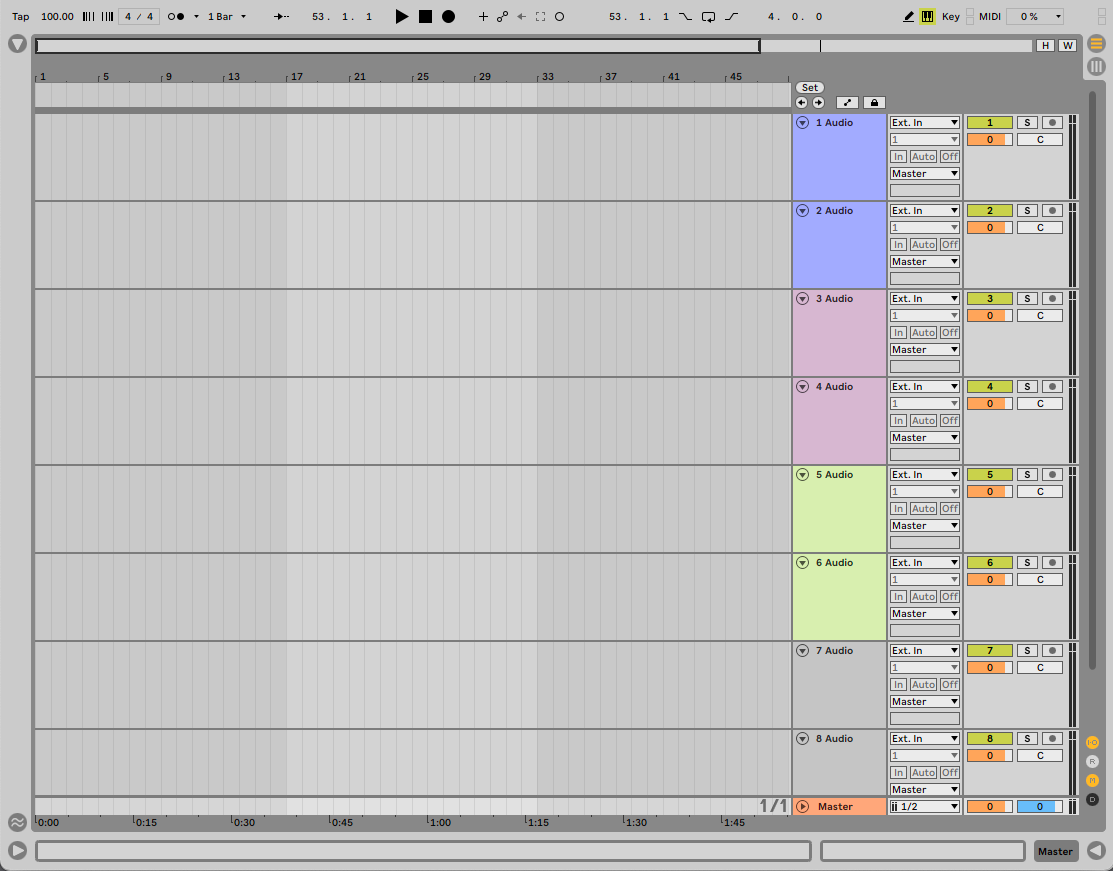Click the MIDI Arrangement Overdub plus icon

click(x=483, y=16)
